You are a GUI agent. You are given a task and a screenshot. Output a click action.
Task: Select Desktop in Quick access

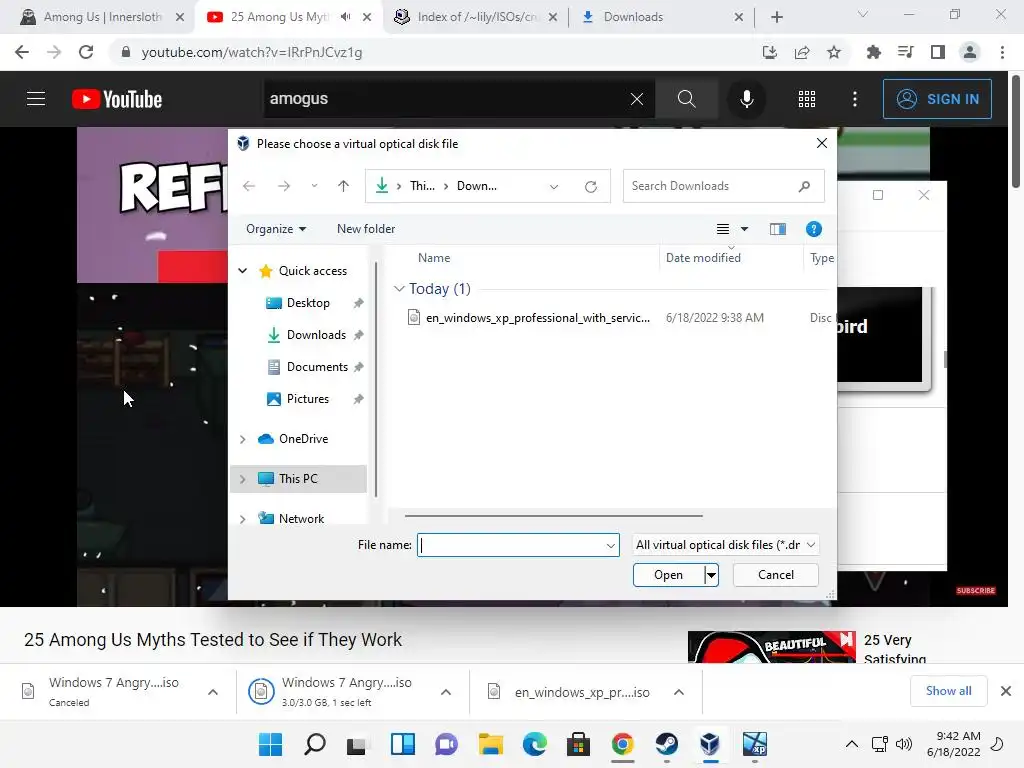308,303
